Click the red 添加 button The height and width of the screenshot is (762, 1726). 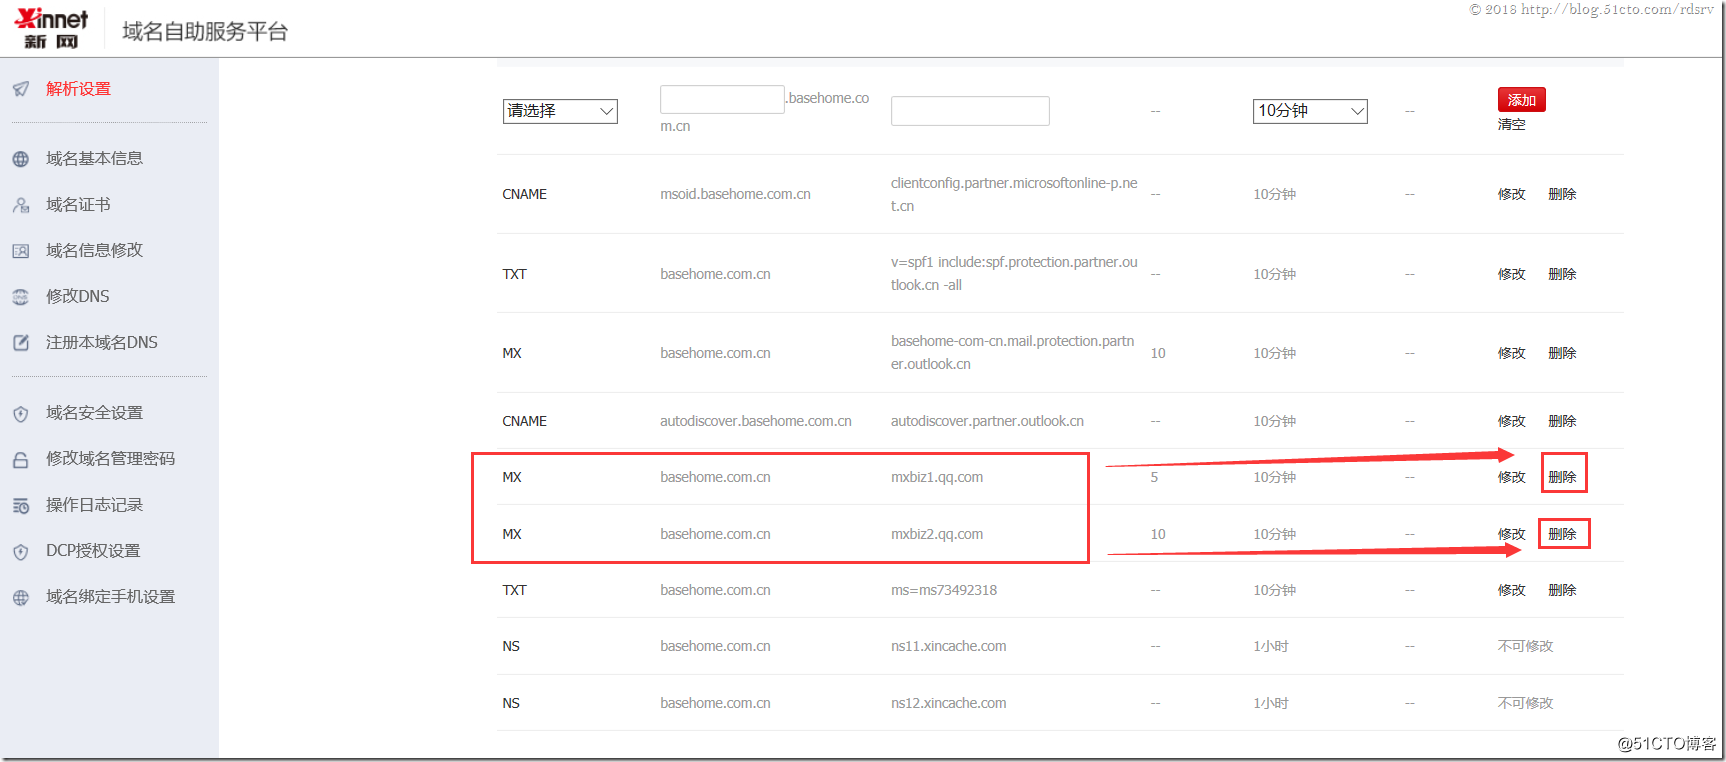pos(1522,100)
